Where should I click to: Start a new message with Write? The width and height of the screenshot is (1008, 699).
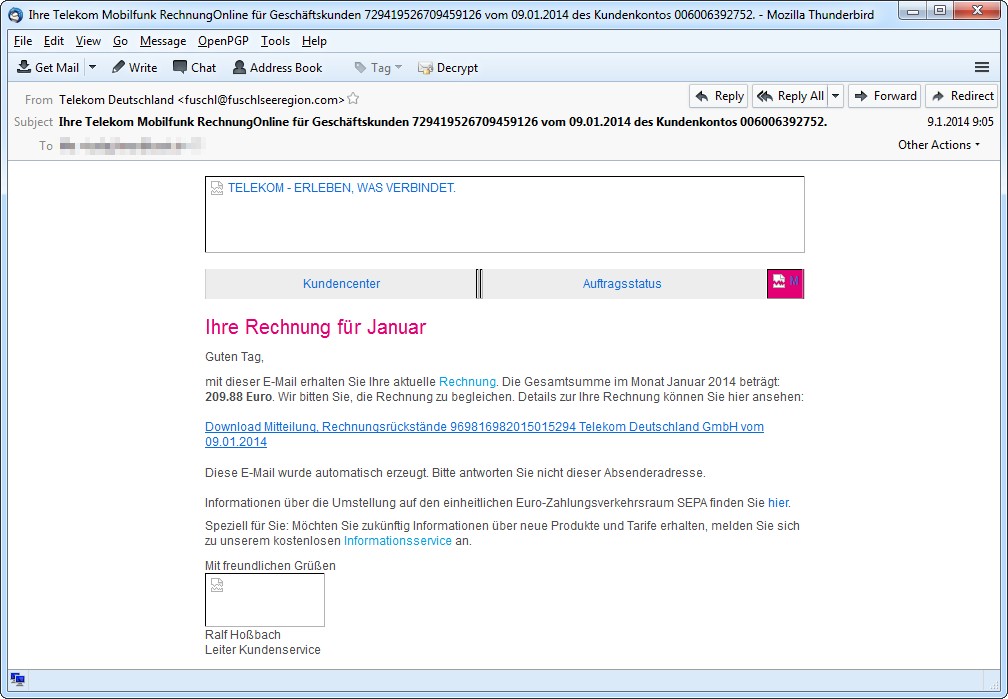[x=134, y=68]
